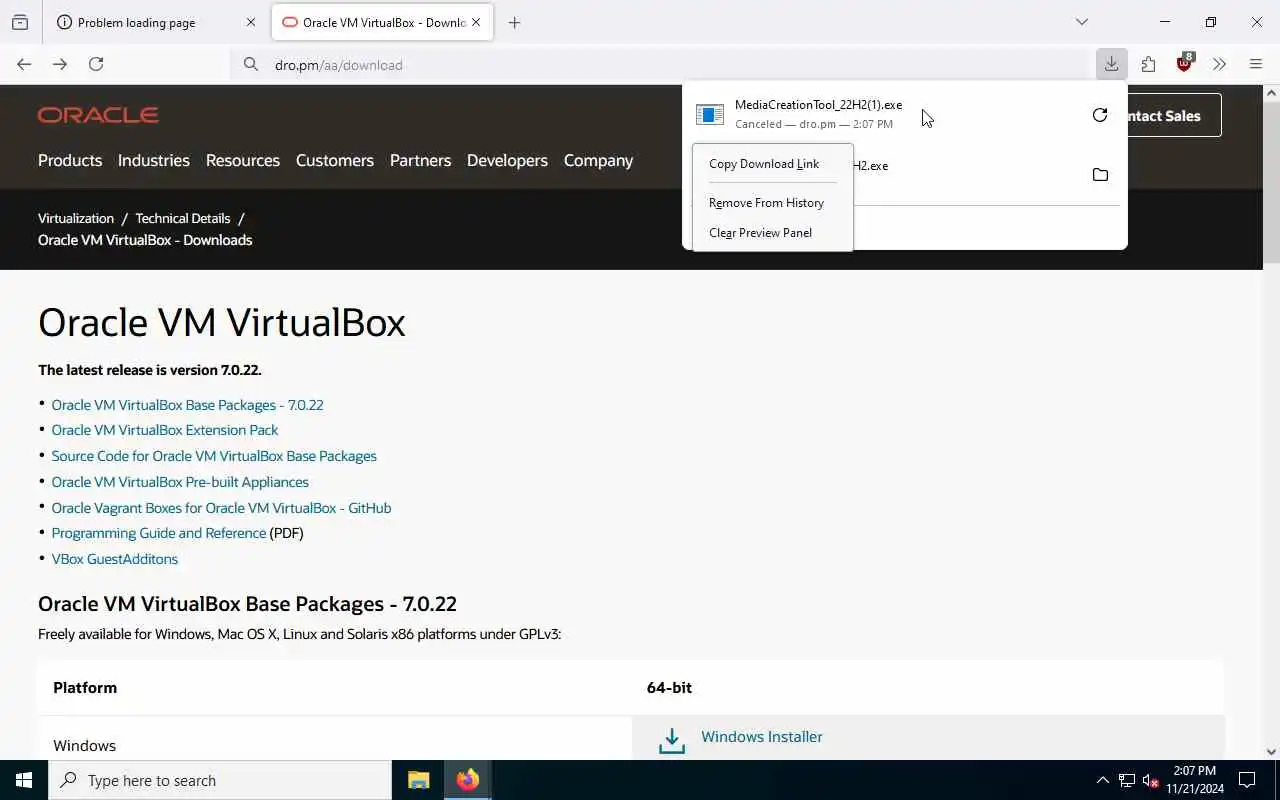
Task: Open VBox GuestAdditons link
Action: click(115, 559)
